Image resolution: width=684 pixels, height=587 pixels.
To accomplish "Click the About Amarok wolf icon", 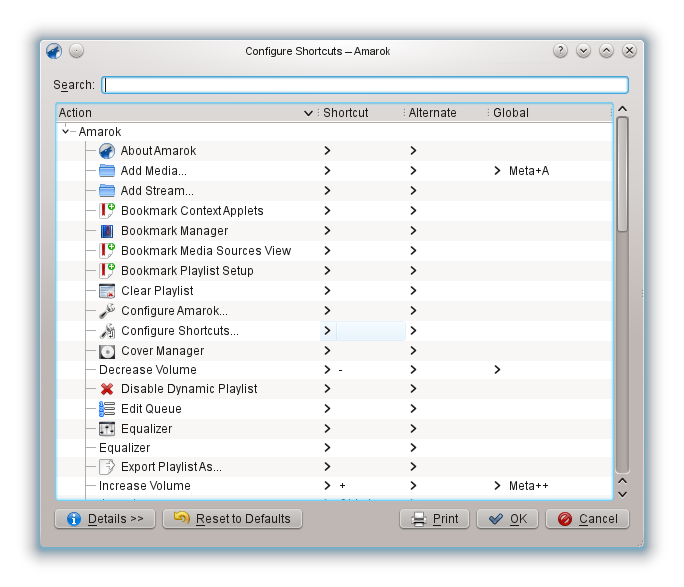I will pos(107,151).
